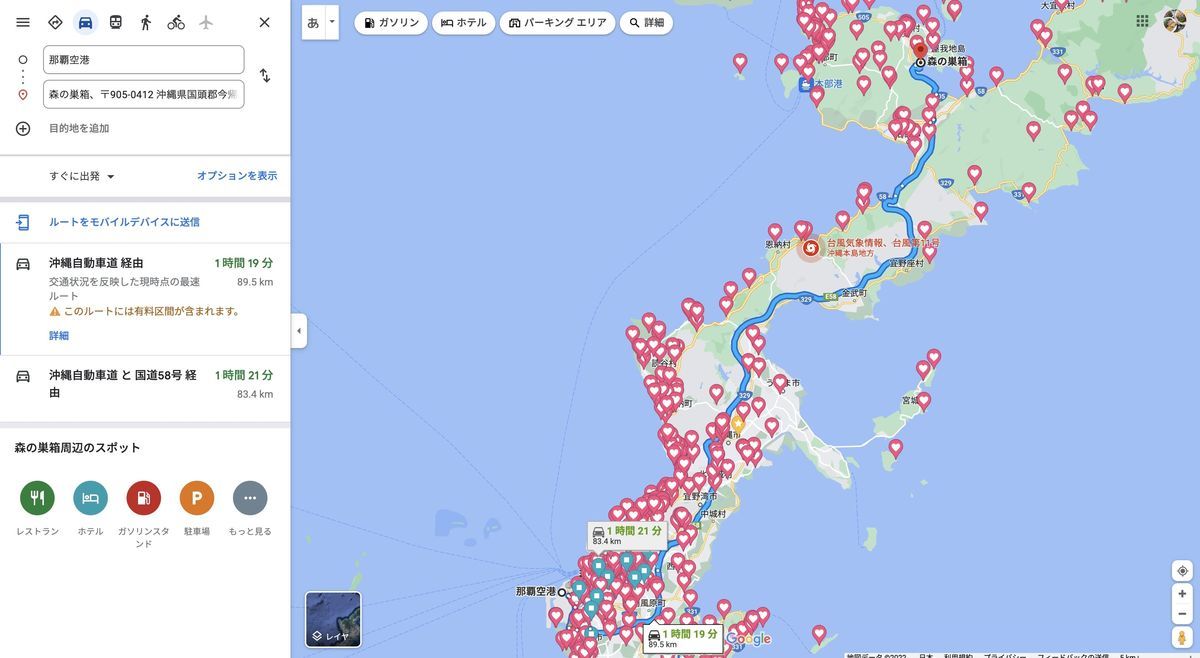Open the Google account avatar
The height and width of the screenshot is (658, 1200).
[x=1175, y=21]
